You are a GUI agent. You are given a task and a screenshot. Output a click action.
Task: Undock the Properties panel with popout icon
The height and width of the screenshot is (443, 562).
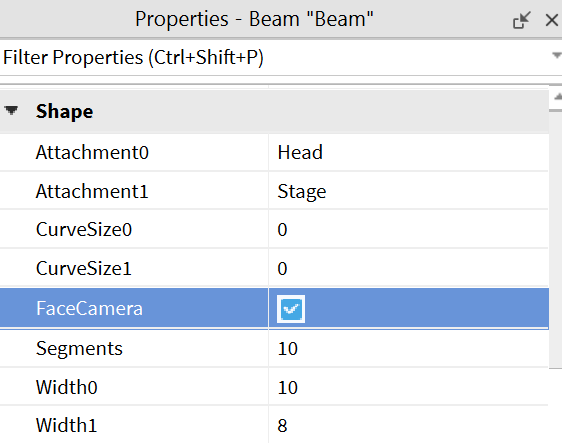521,20
